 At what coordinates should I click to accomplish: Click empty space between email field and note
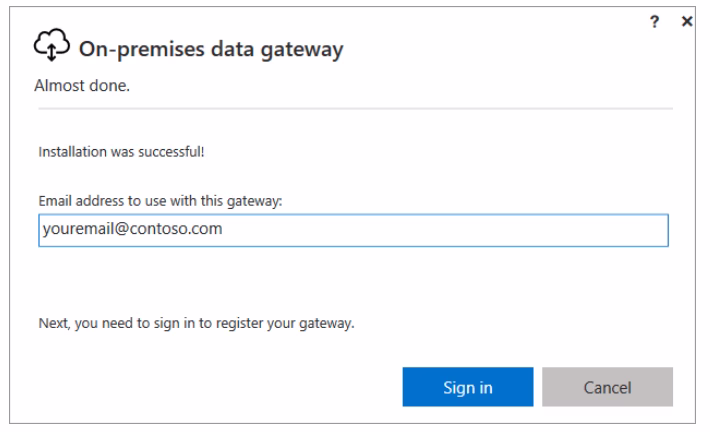click(x=353, y=281)
